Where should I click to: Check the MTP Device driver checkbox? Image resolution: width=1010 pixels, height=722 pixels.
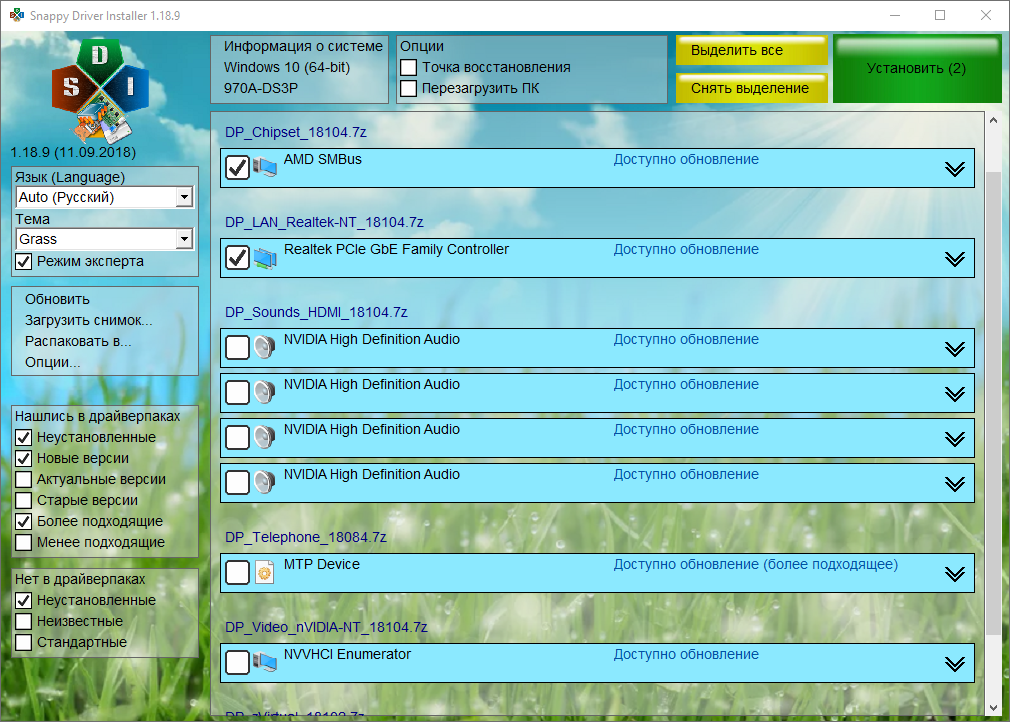tap(238, 573)
